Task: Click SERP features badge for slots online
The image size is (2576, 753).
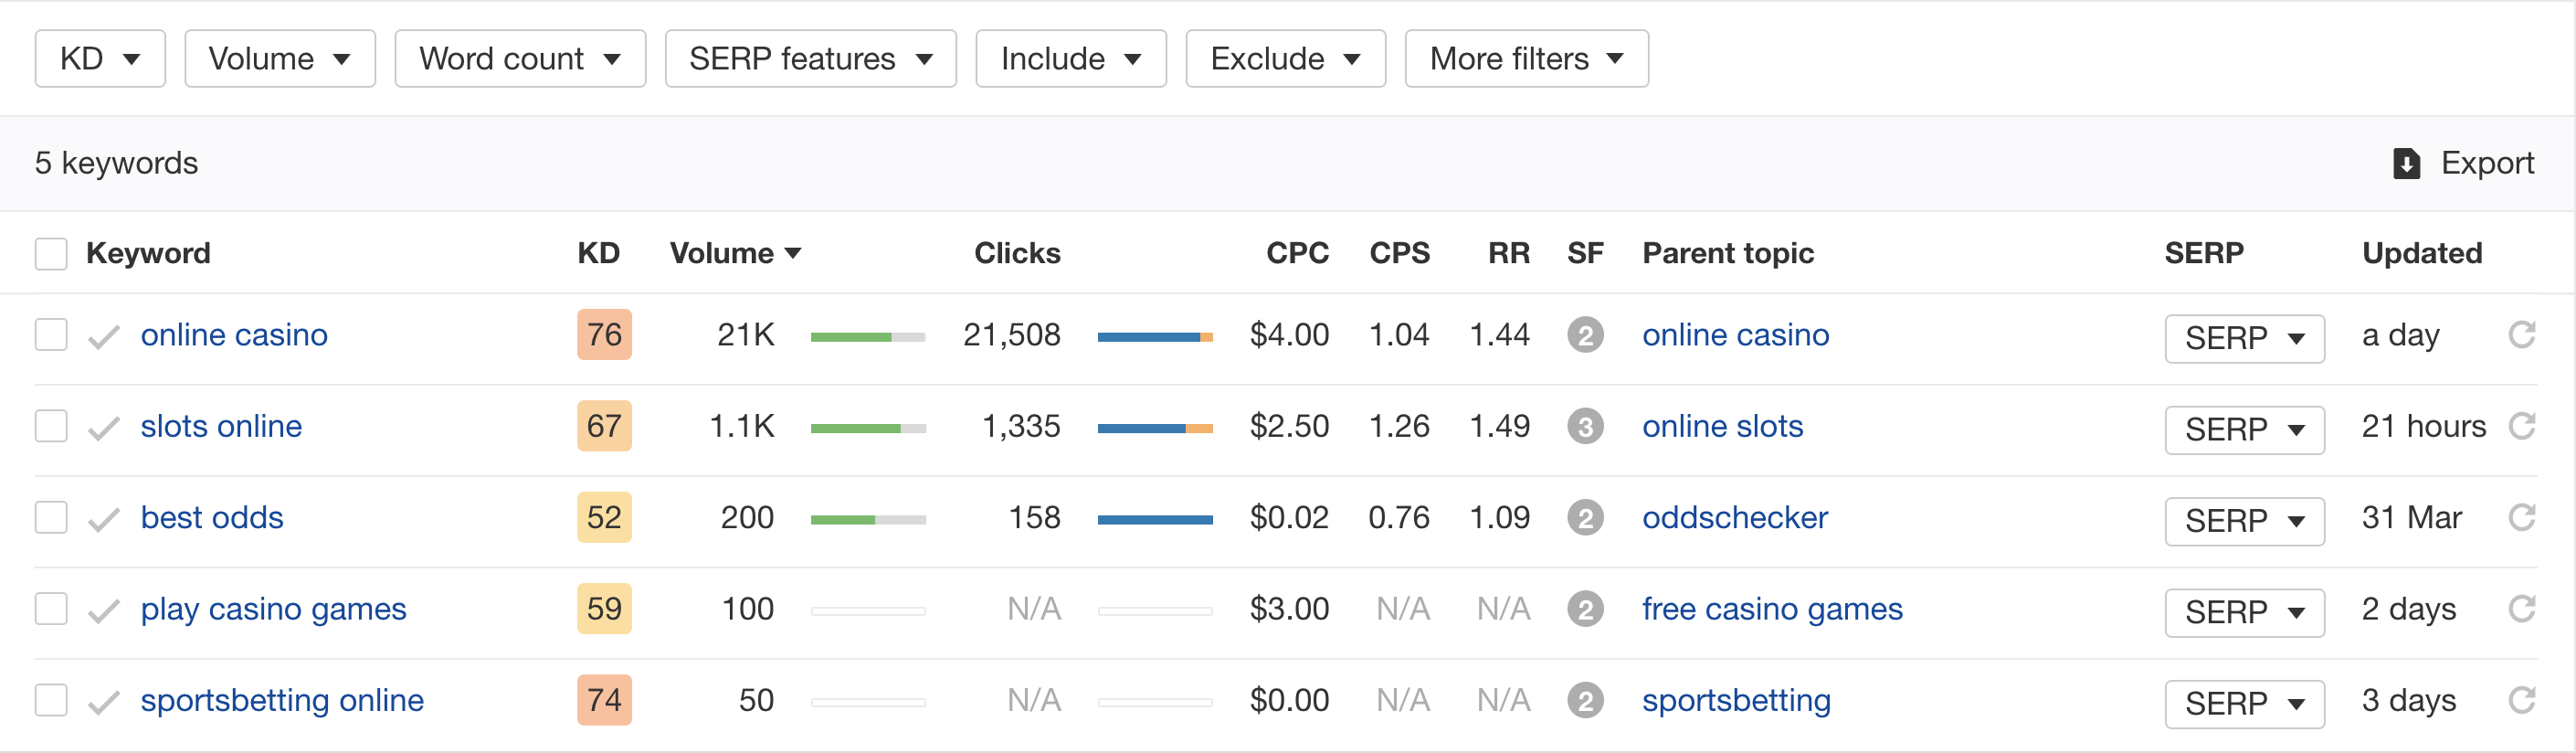Action: (x=1585, y=427)
